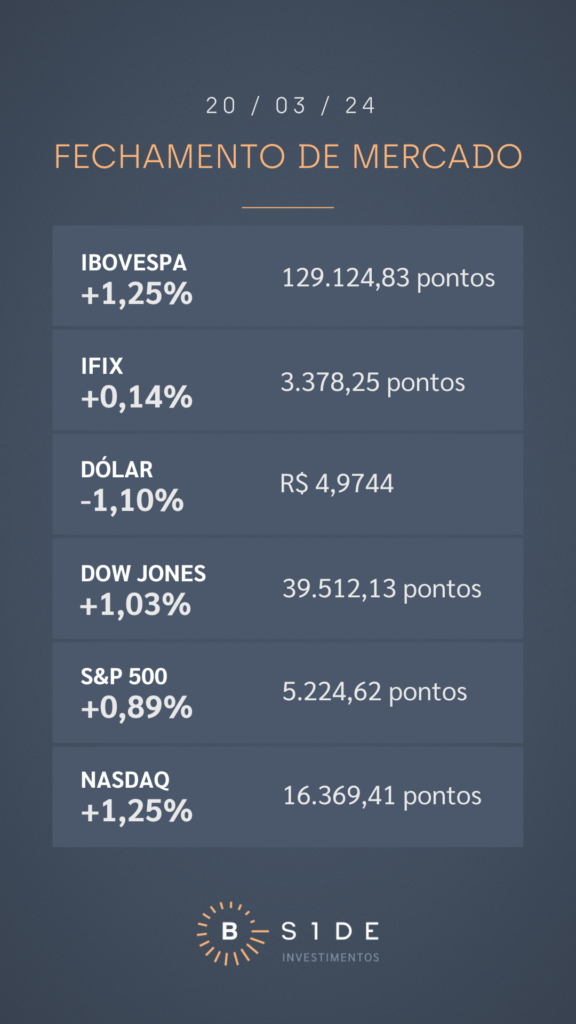Click the DÓLAR -1,10% change

pos(132,501)
